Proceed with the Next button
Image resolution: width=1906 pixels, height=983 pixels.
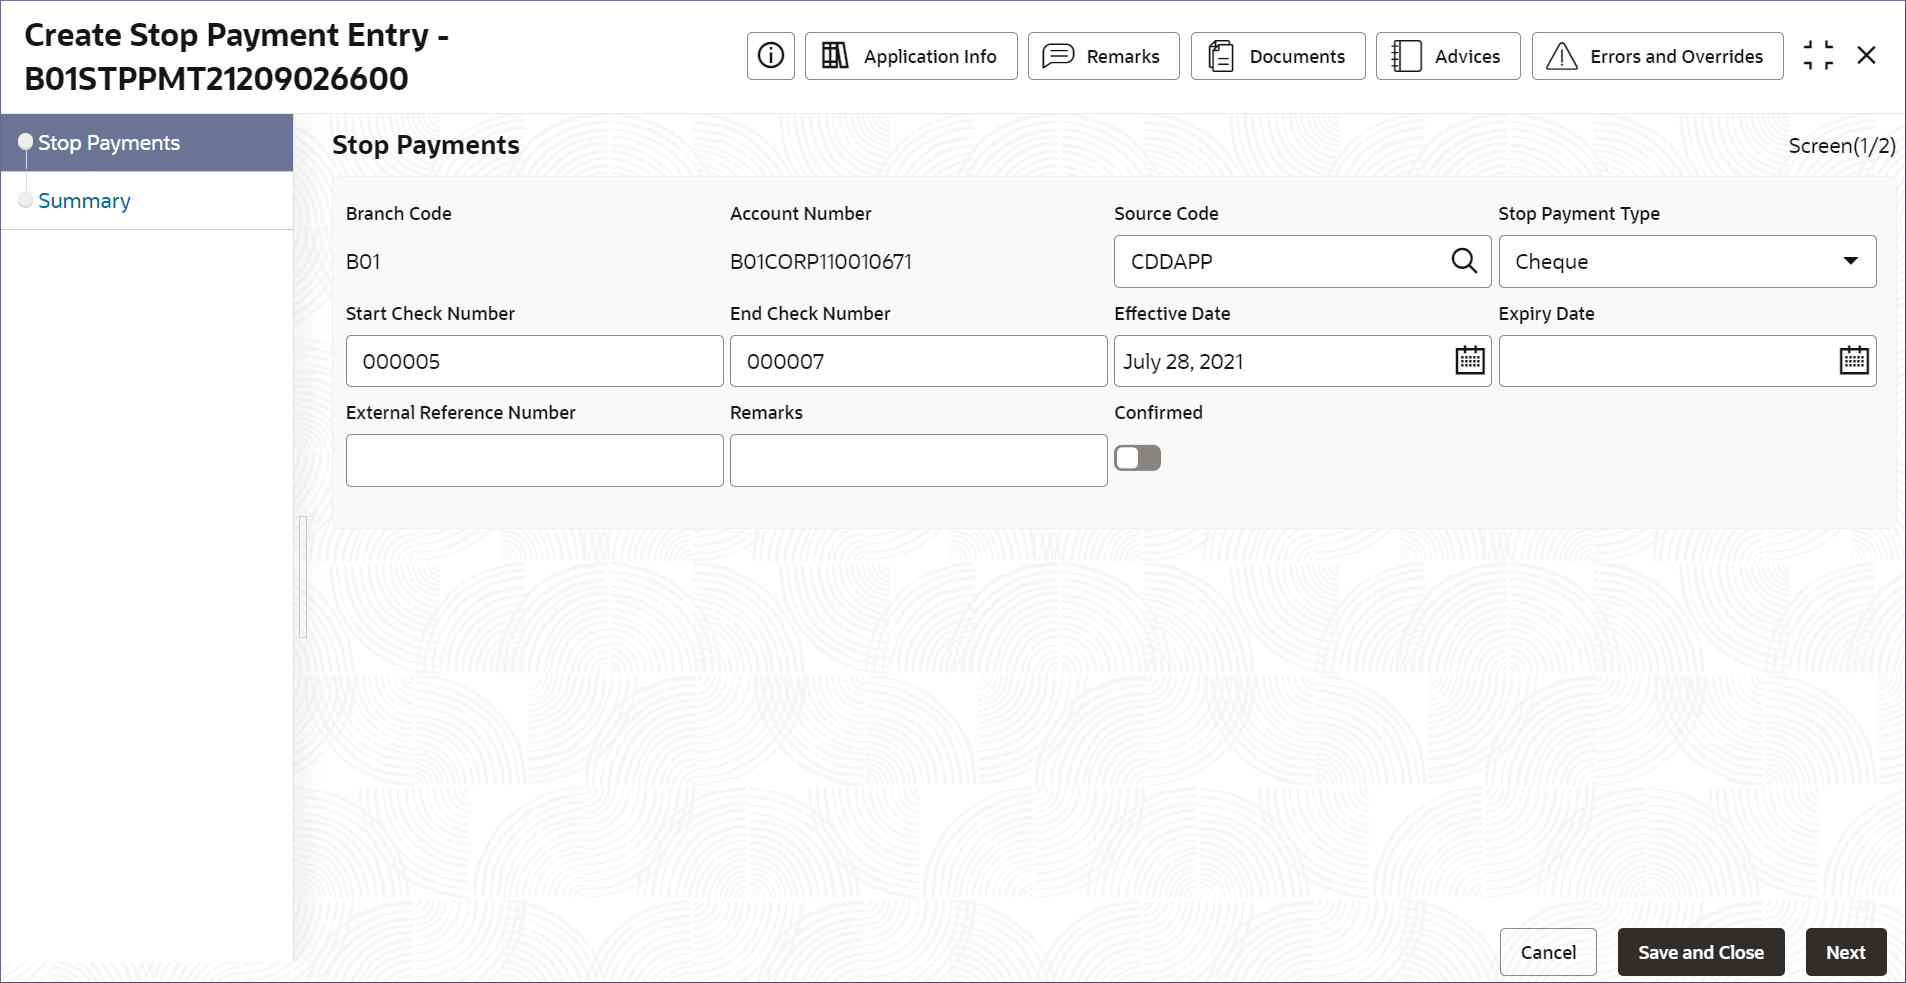(1846, 952)
